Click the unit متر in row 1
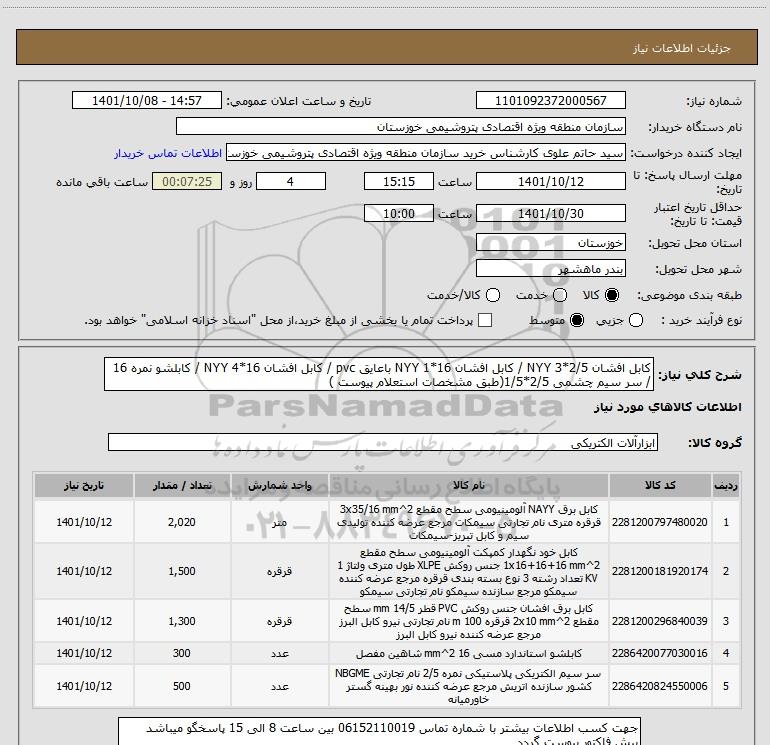This screenshot has height=745, width=770. coord(279,523)
